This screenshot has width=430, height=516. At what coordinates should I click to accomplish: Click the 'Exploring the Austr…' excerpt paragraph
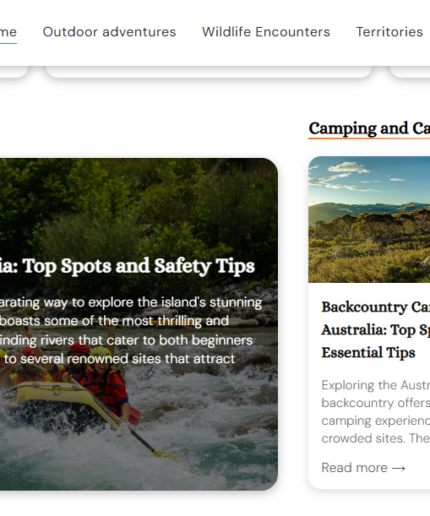pos(376,411)
